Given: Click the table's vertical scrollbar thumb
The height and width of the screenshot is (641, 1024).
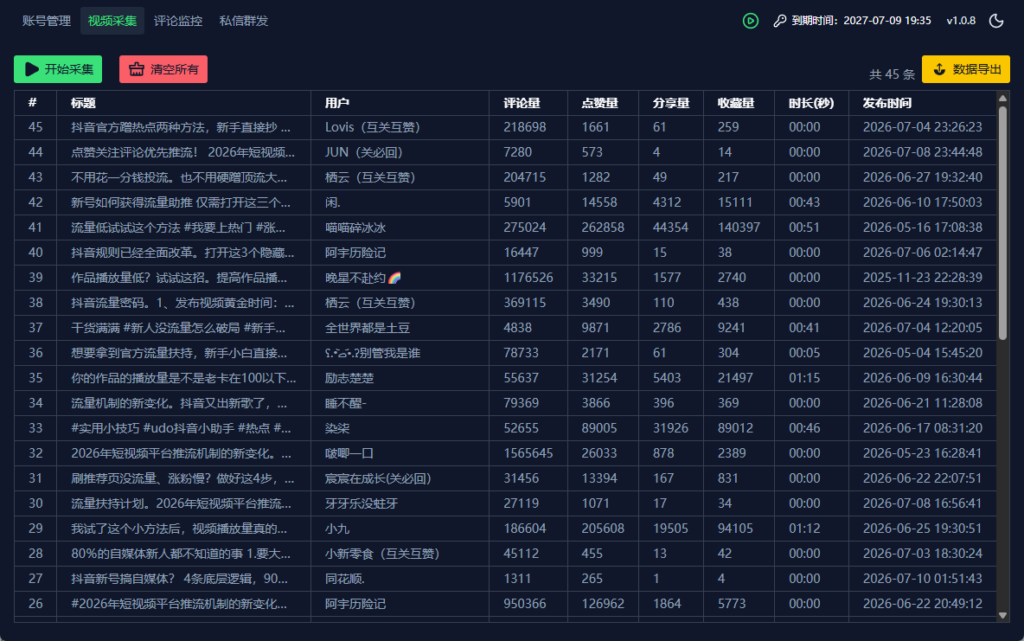Looking at the screenshot, I should pyautogui.click(x=1002, y=223).
